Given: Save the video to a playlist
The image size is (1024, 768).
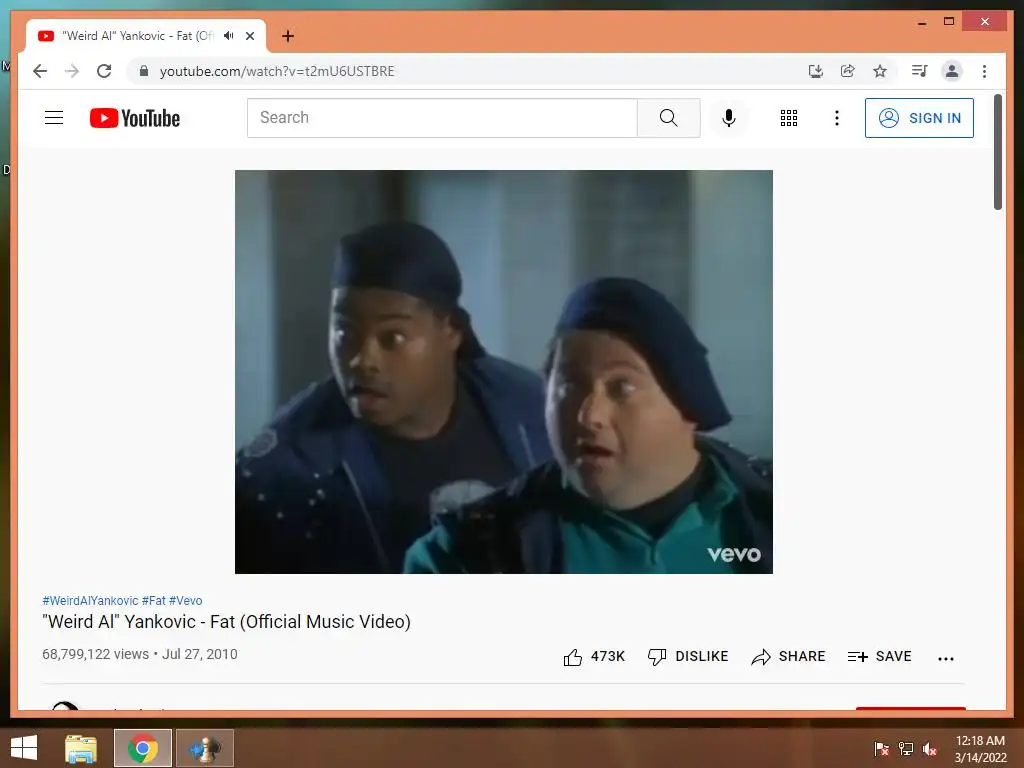Looking at the screenshot, I should point(879,656).
